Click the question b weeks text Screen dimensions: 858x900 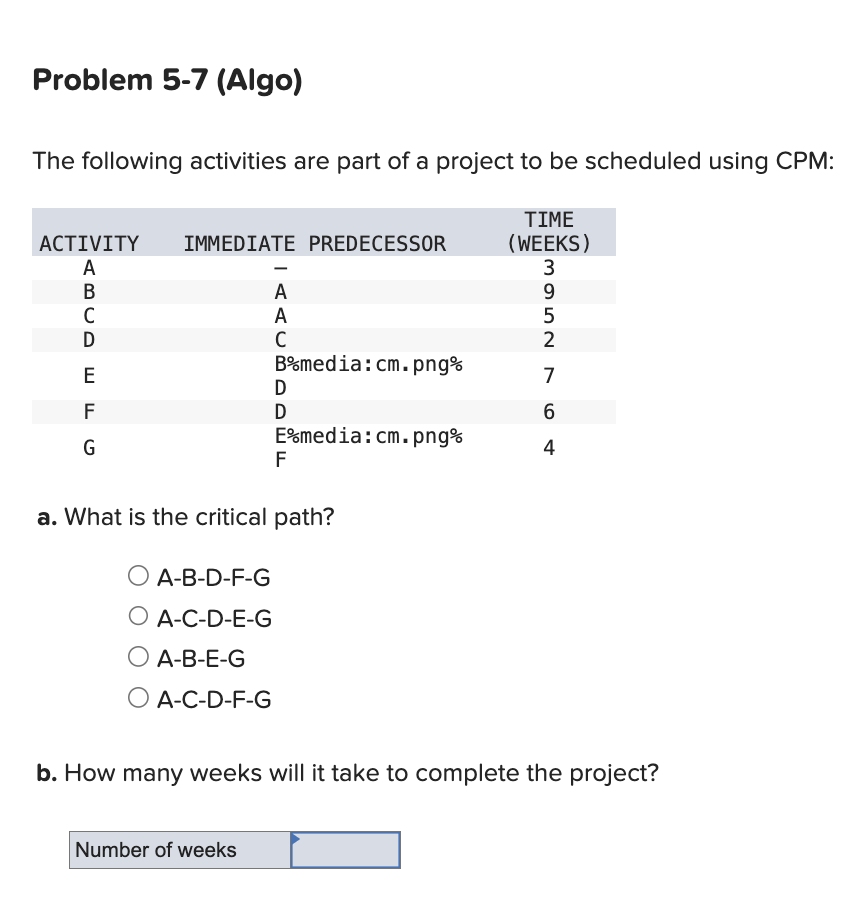tap(347, 772)
